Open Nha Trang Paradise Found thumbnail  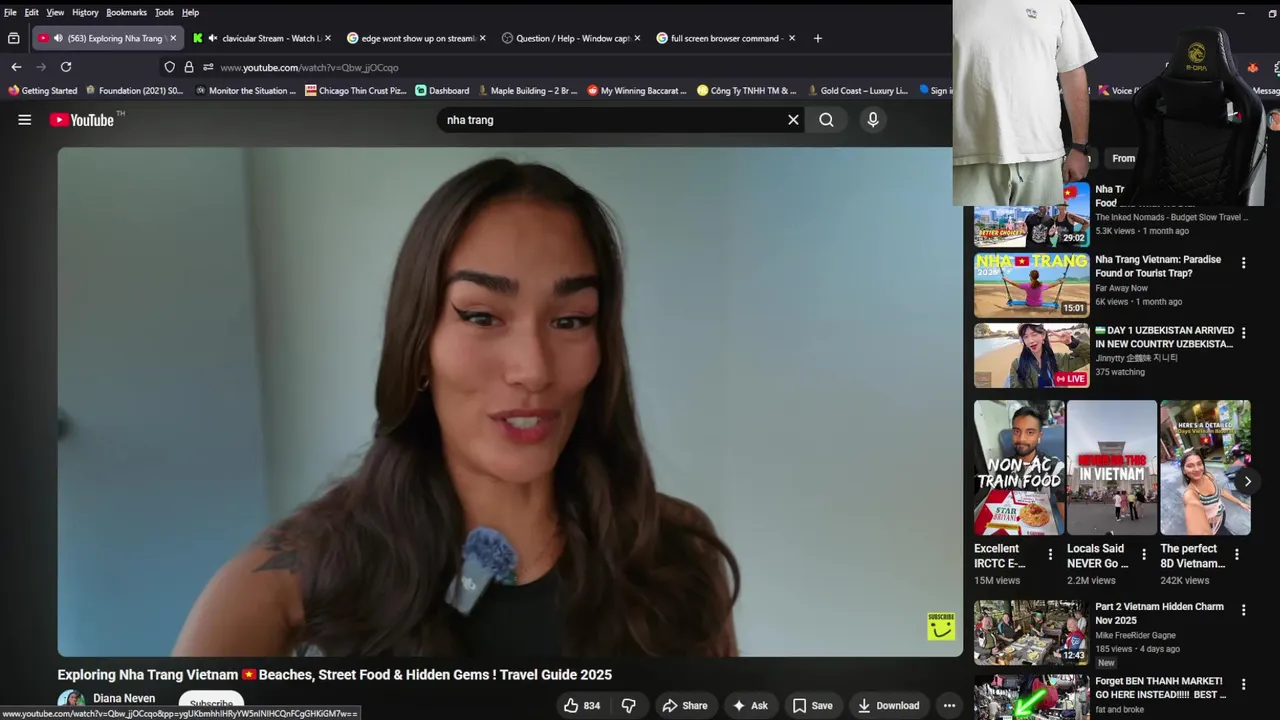[1031, 285]
